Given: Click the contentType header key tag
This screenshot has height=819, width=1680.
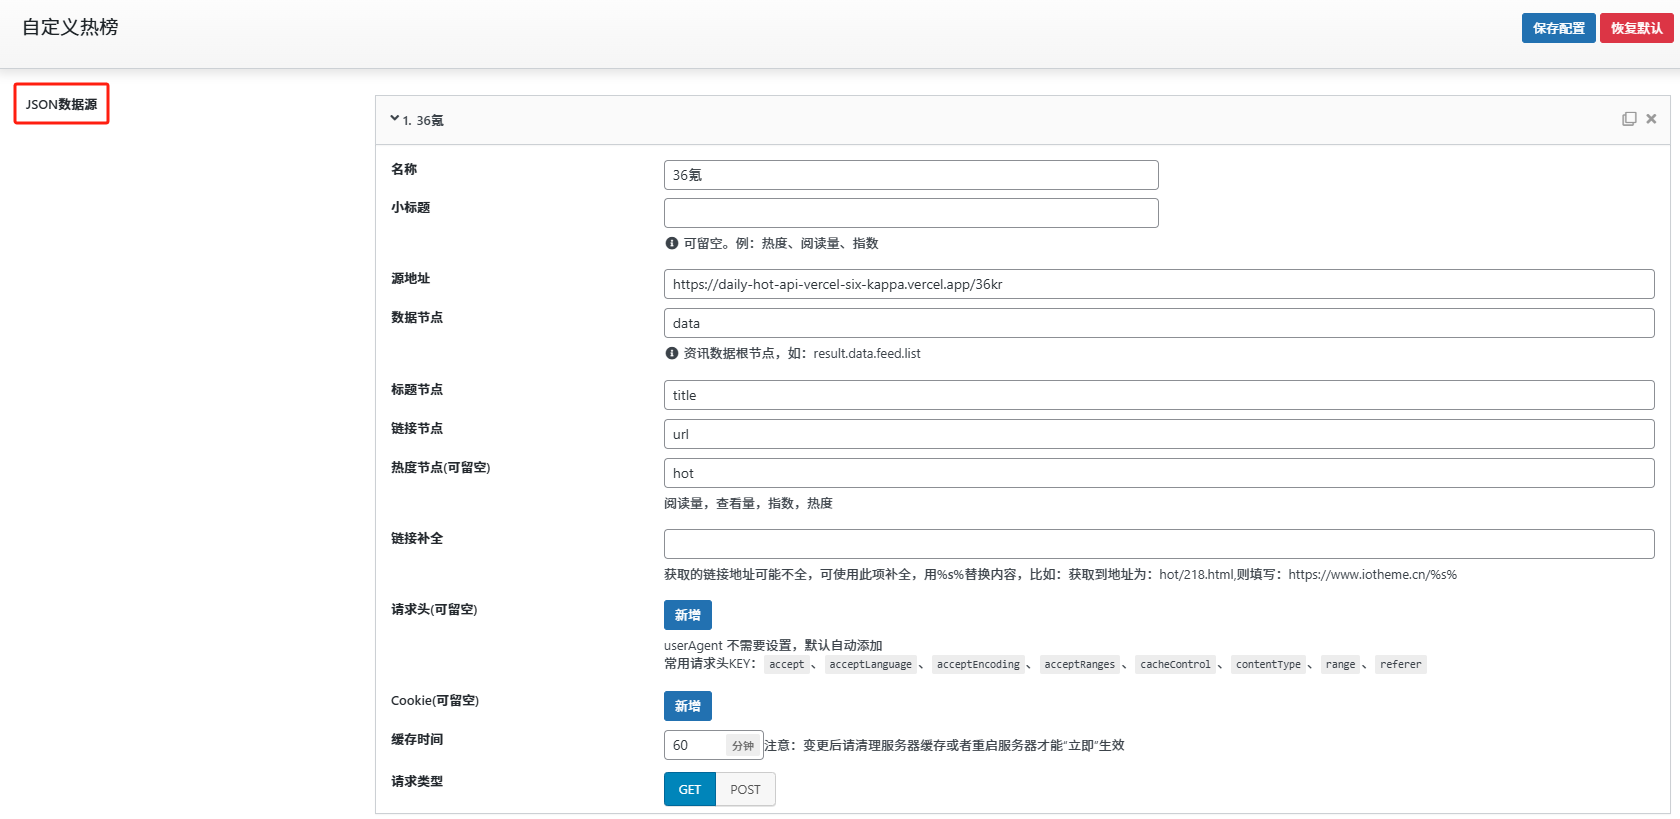Looking at the screenshot, I should [x=1268, y=664].
